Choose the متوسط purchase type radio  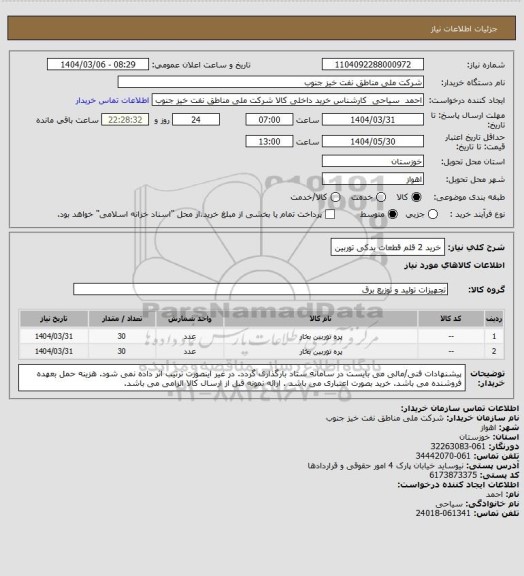click(x=393, y=214)
